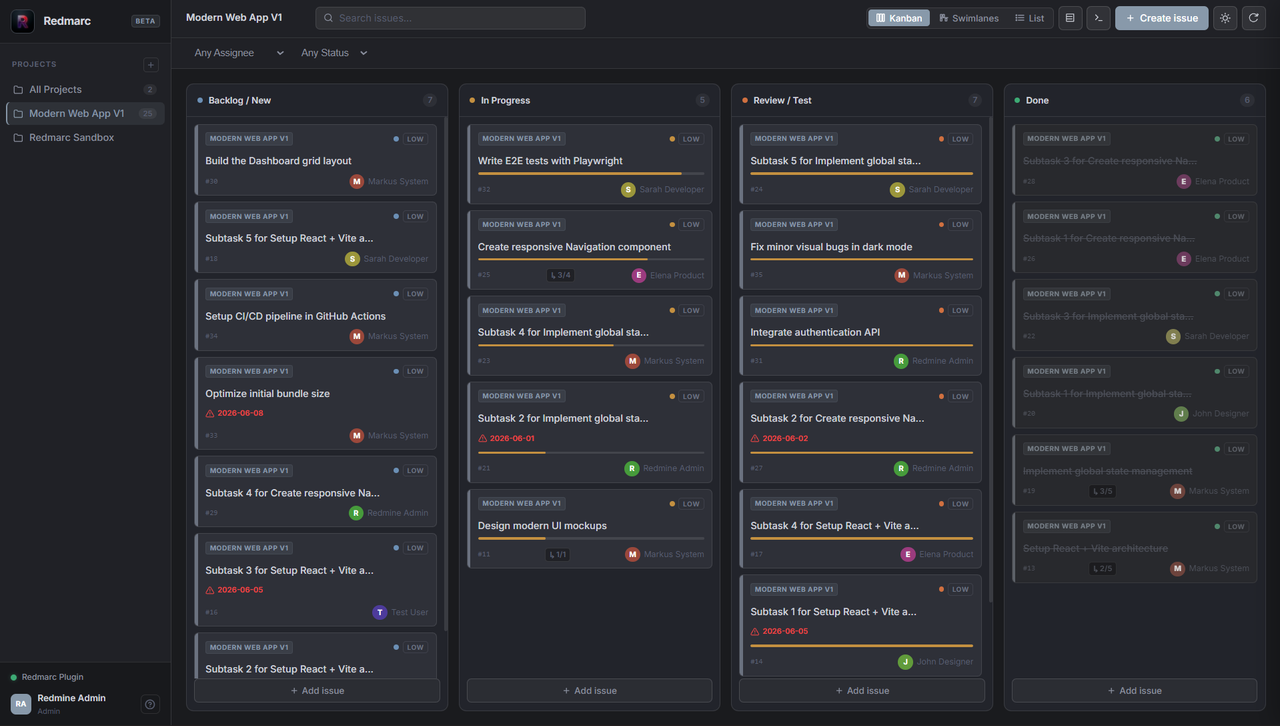Switch to List view
This screenshot has width=1280, height=726.
[x=1029, y=18]
